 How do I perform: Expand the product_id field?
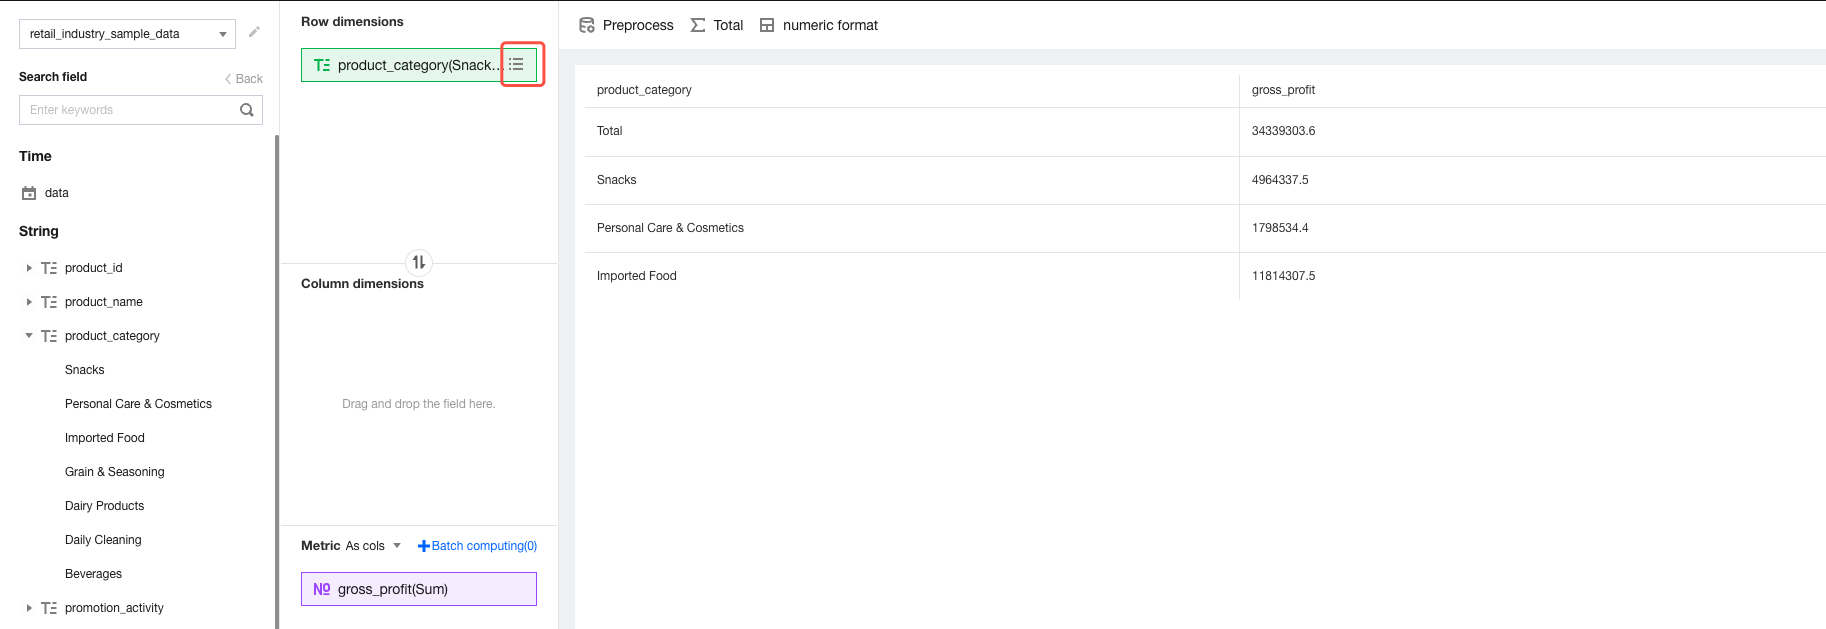[x=29, y=268]
